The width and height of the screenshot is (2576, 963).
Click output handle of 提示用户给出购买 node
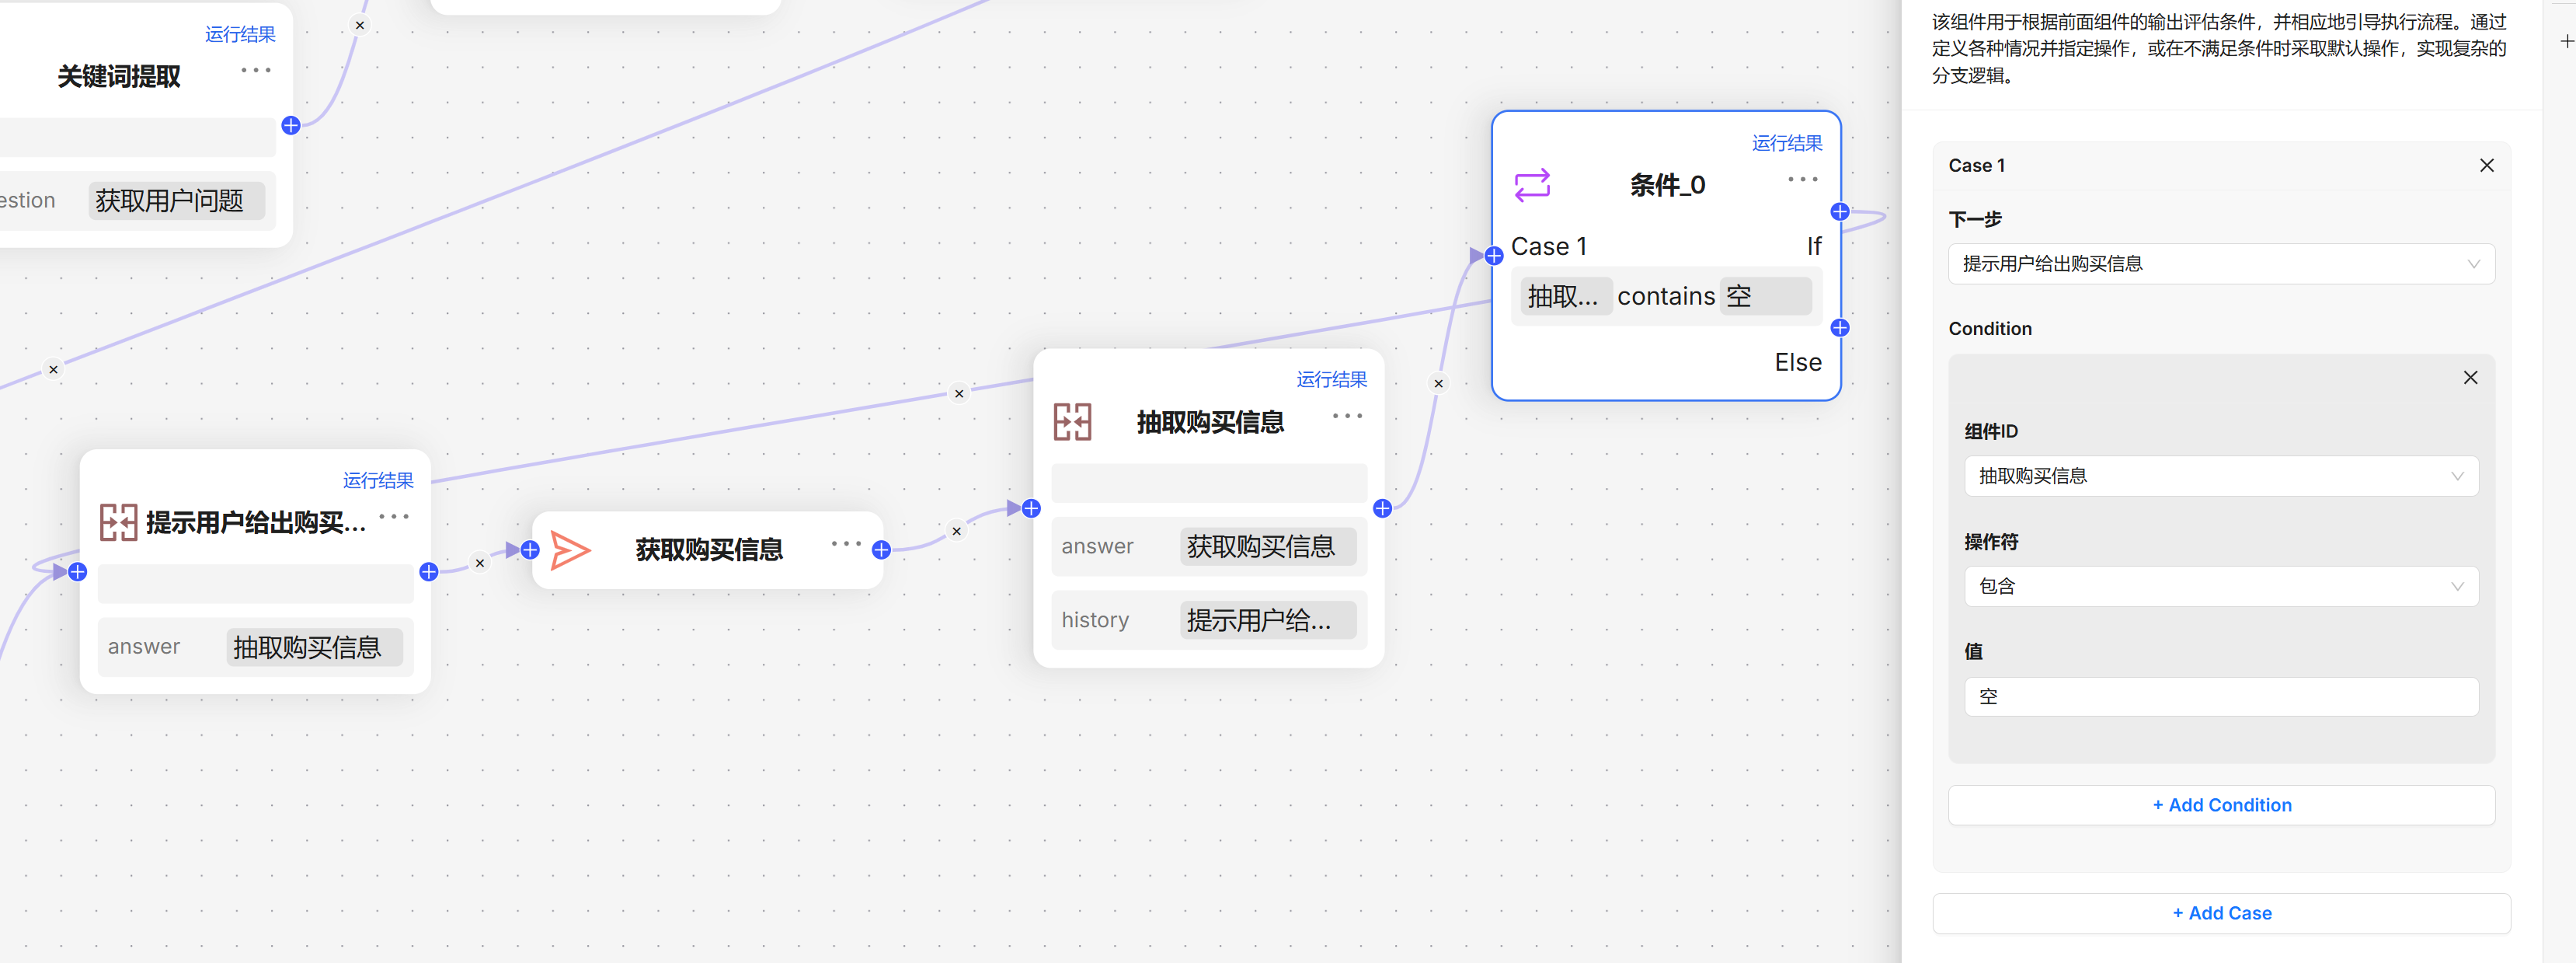coord(429,572)
